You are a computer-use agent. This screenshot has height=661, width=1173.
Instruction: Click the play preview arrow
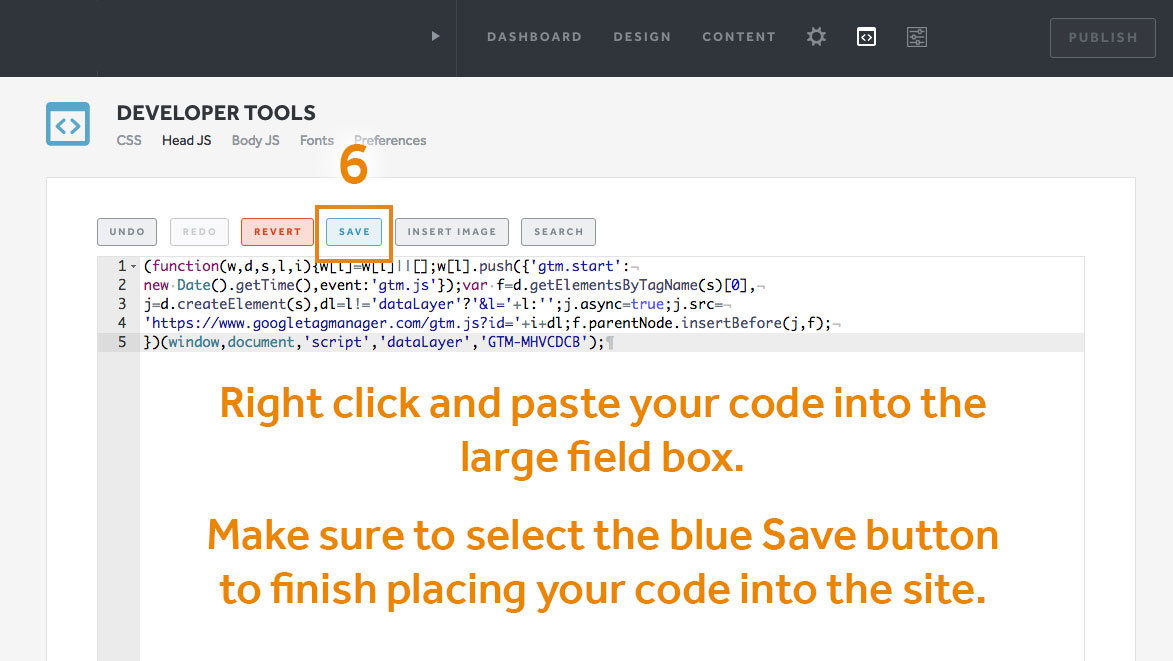coord(435,36)
